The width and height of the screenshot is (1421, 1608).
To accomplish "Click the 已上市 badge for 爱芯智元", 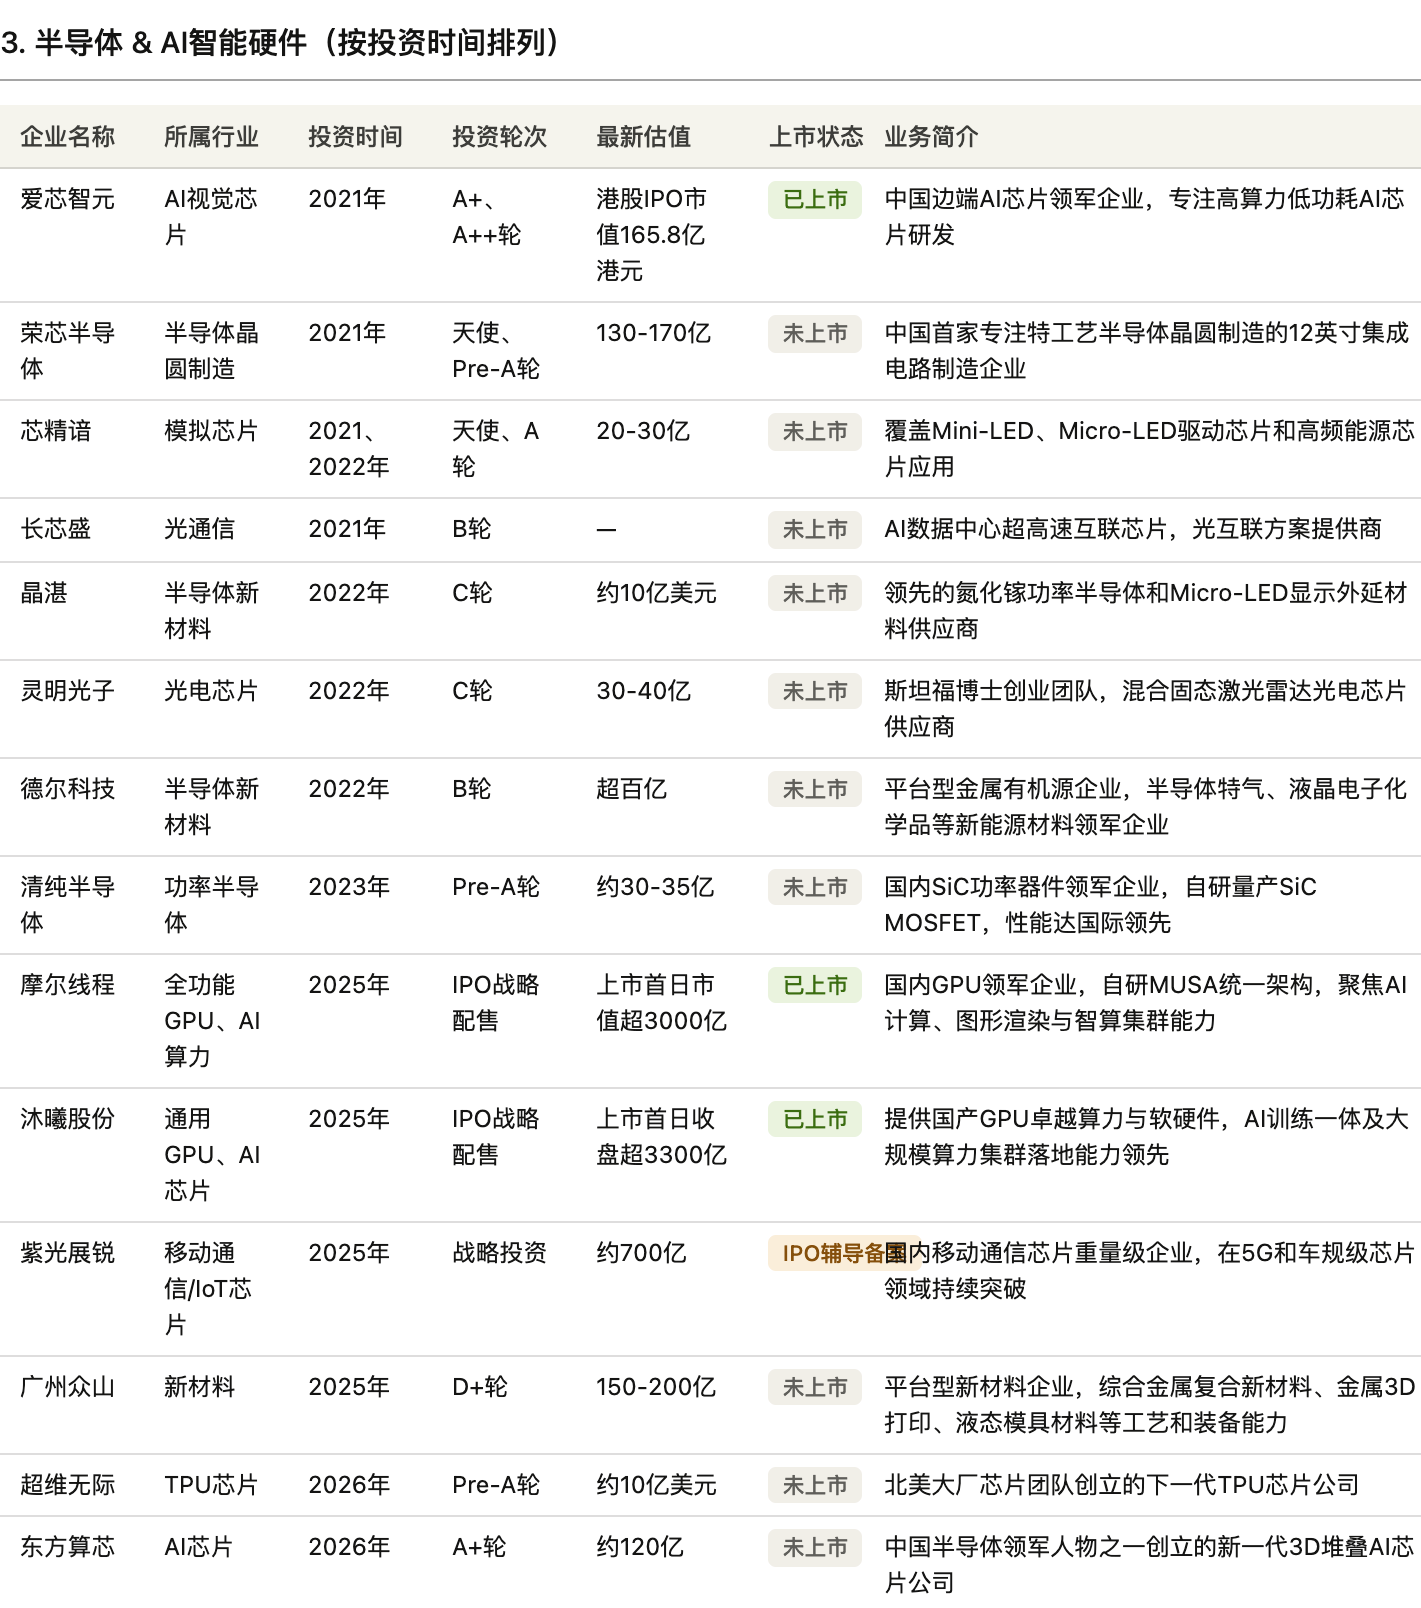I will [x=814, y=200].
